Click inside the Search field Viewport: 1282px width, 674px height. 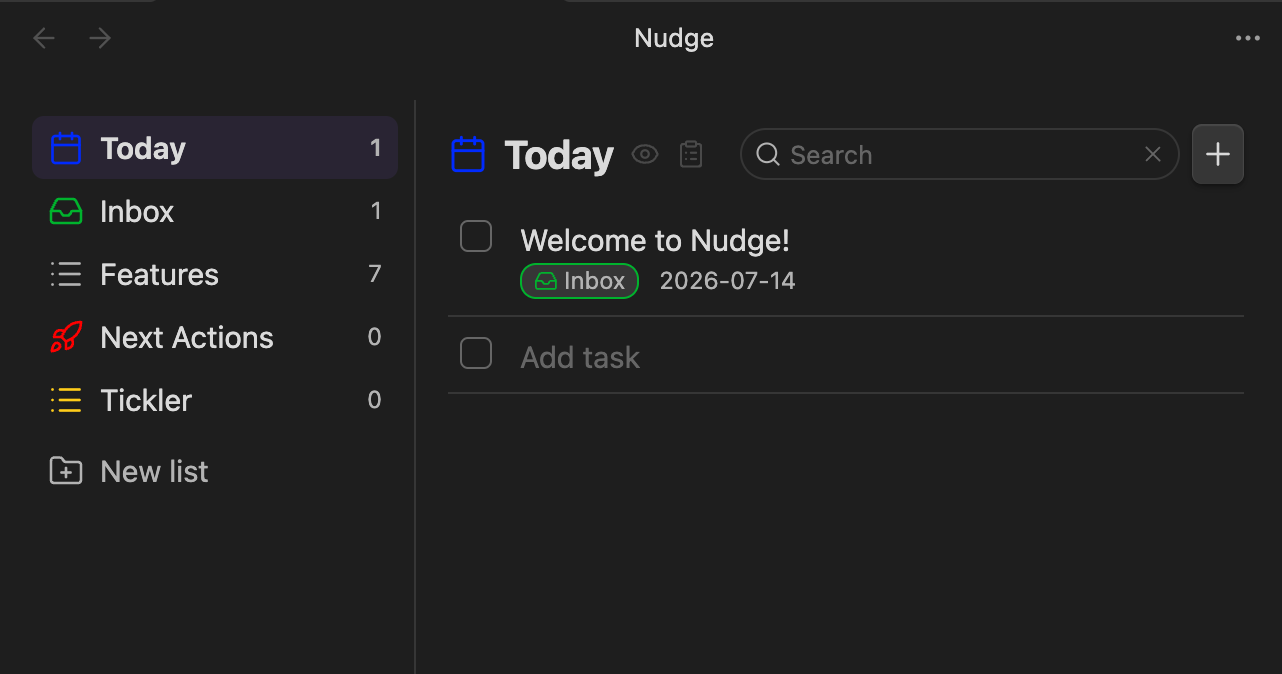960,154
